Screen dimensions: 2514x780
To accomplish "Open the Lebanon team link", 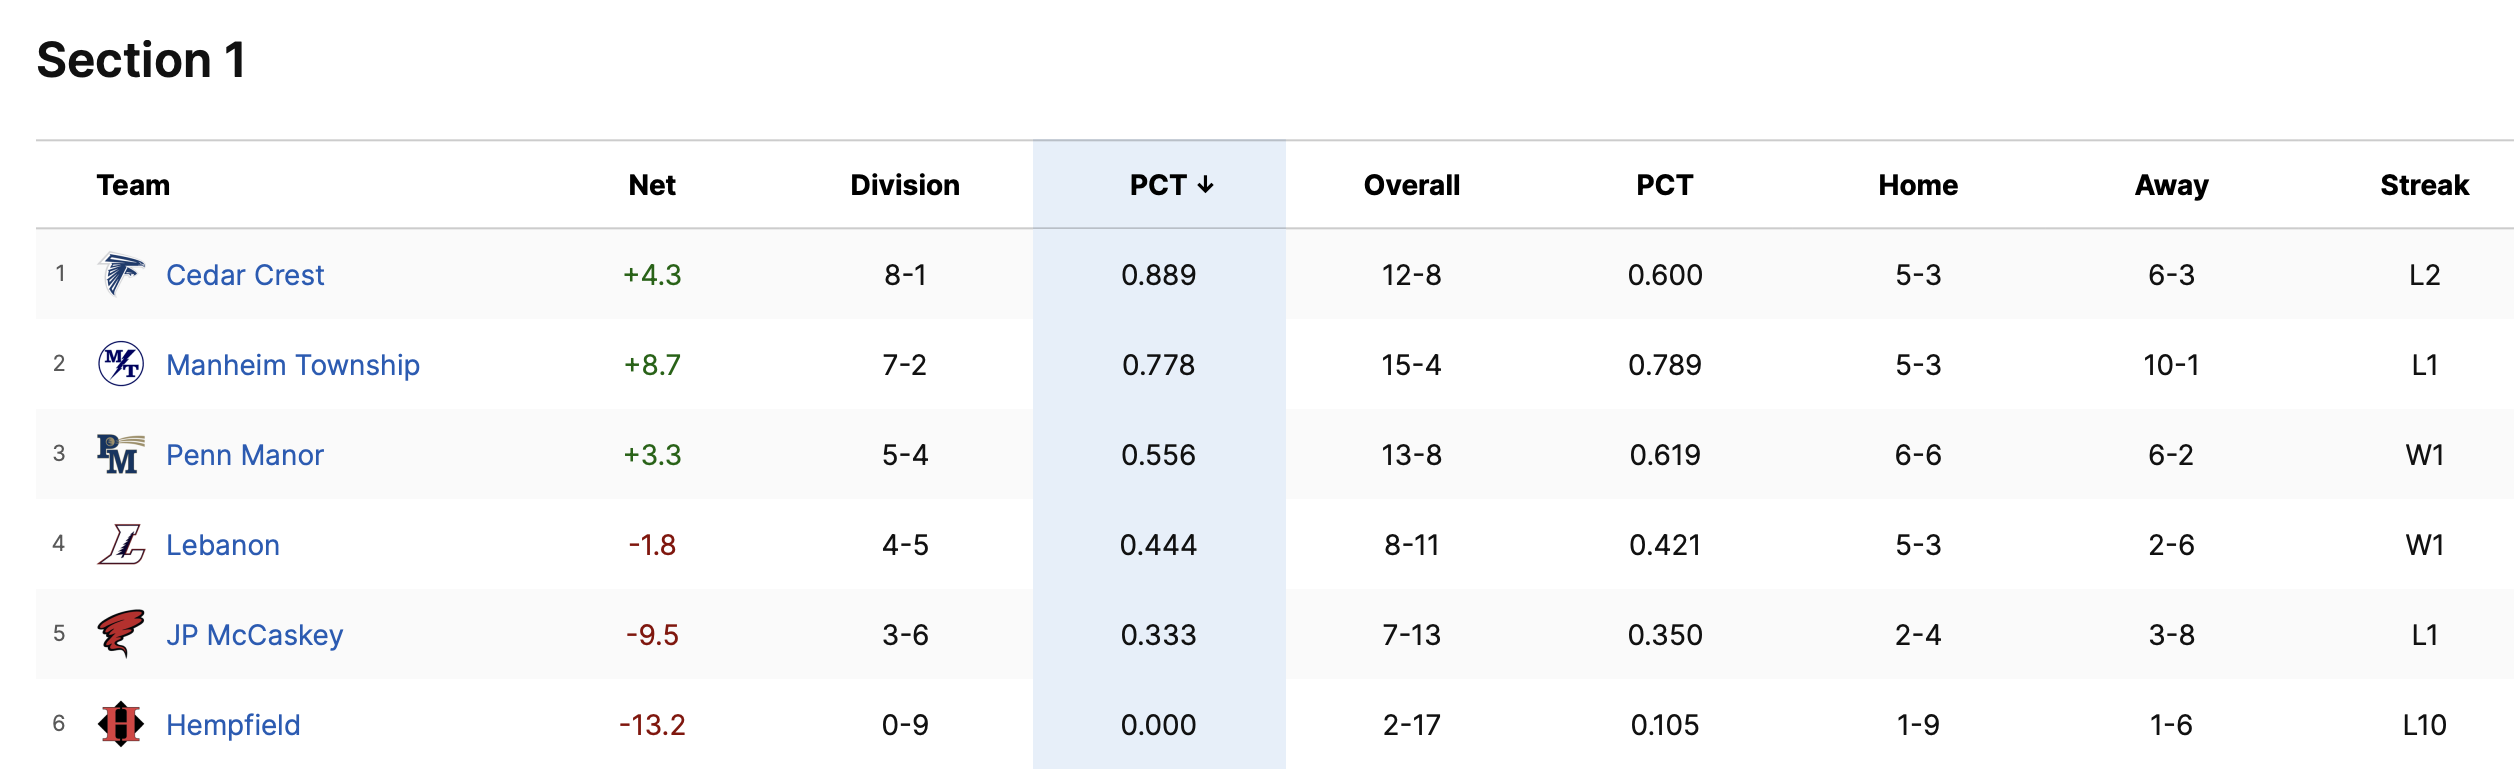I will (x=223, y=545).
